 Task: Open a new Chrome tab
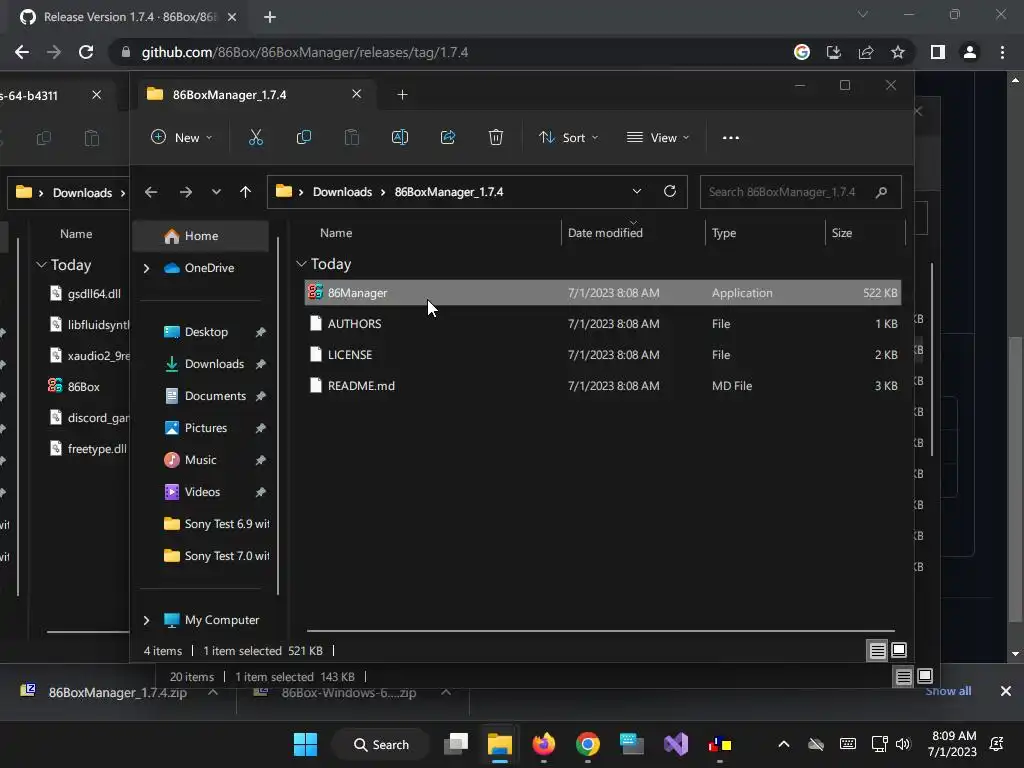[270, 17]
